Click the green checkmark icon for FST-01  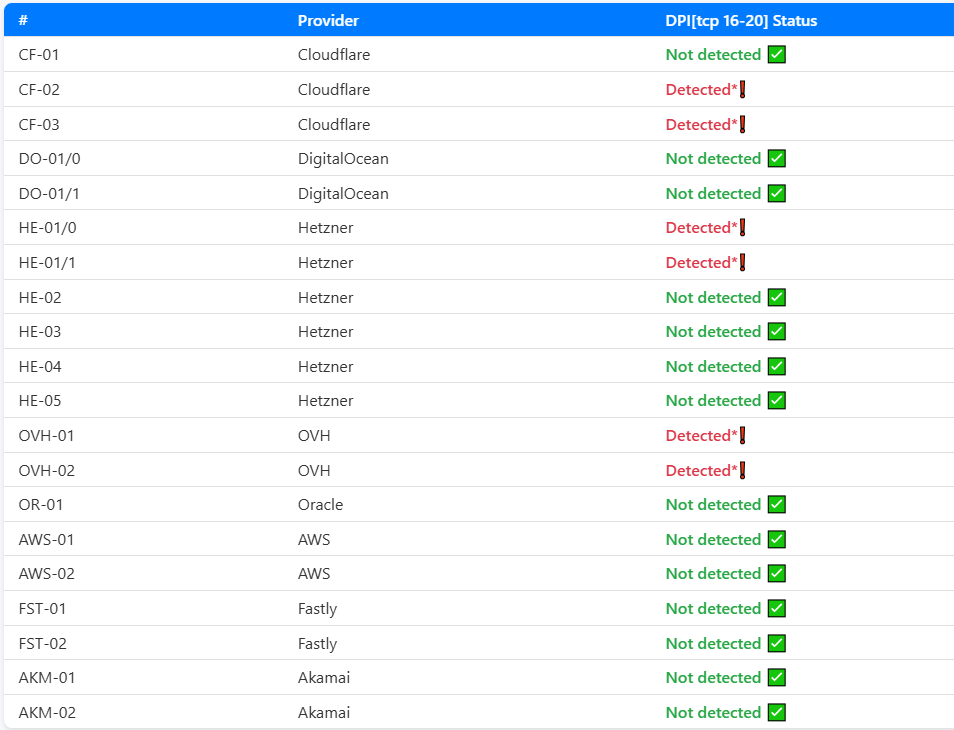coord(777,609)
